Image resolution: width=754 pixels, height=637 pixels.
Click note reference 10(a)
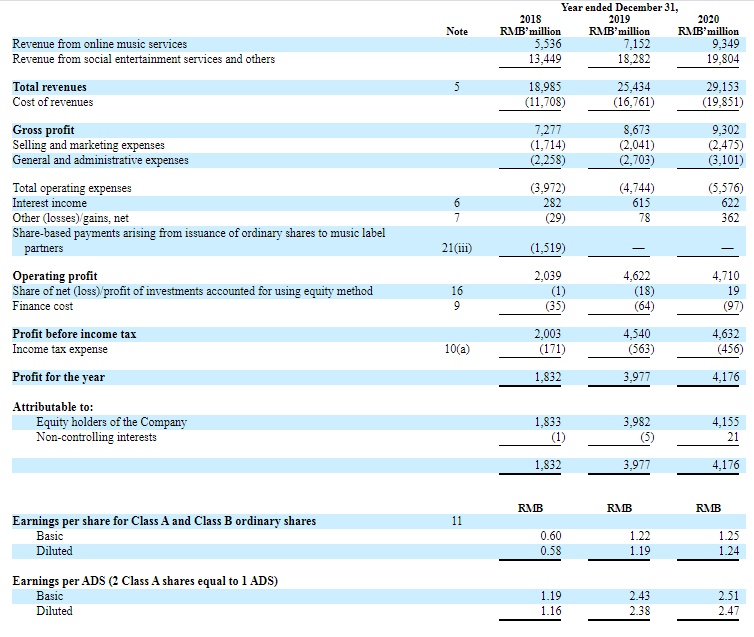point(457,349)
